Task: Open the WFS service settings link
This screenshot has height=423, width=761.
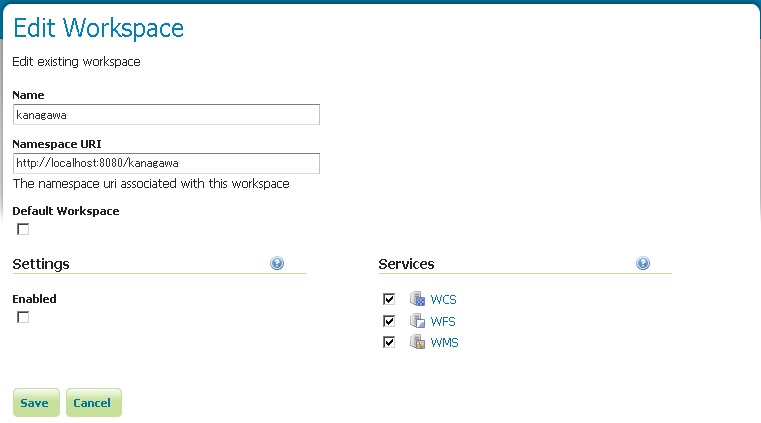Action: coord(443,322)
